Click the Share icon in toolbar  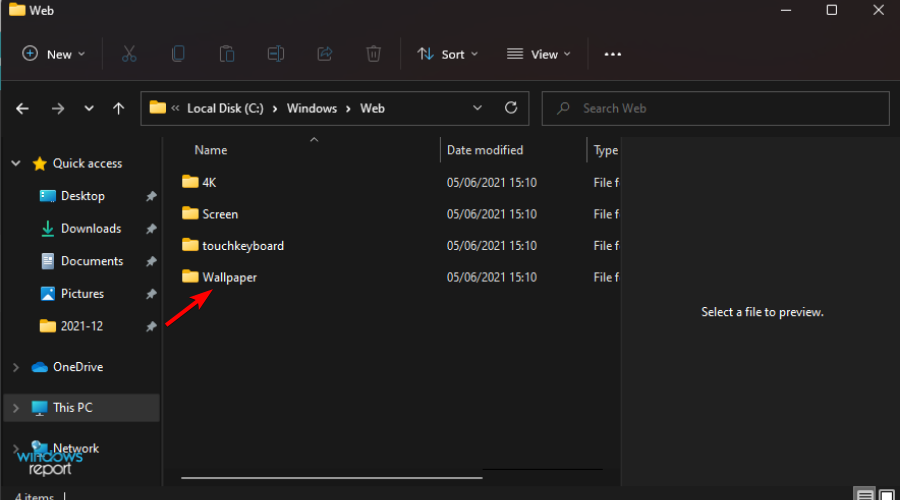click(325, 54)
